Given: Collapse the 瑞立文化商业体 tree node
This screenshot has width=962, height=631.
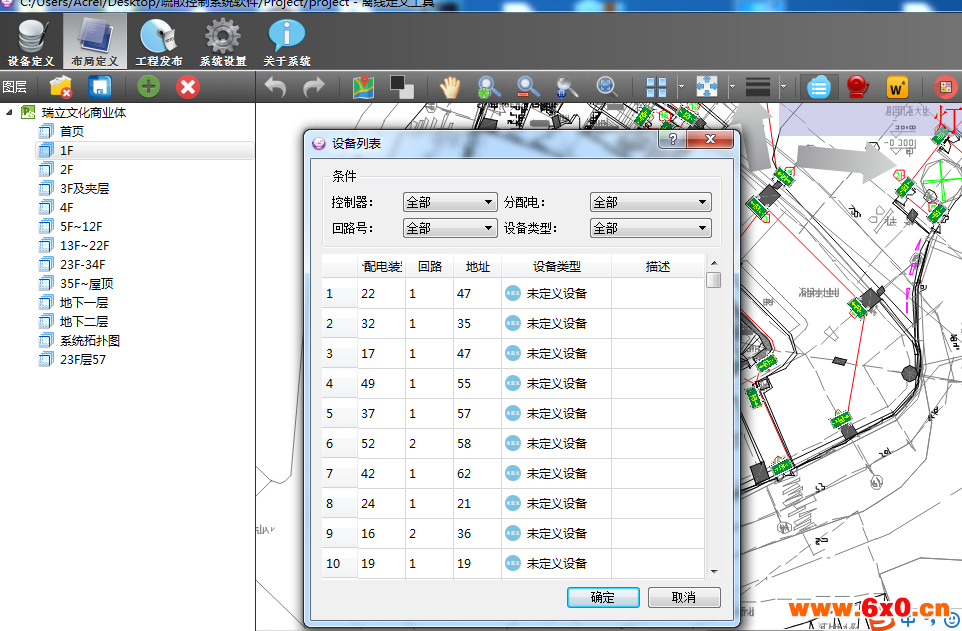Looking at the screenshot, I should point(9,112).
